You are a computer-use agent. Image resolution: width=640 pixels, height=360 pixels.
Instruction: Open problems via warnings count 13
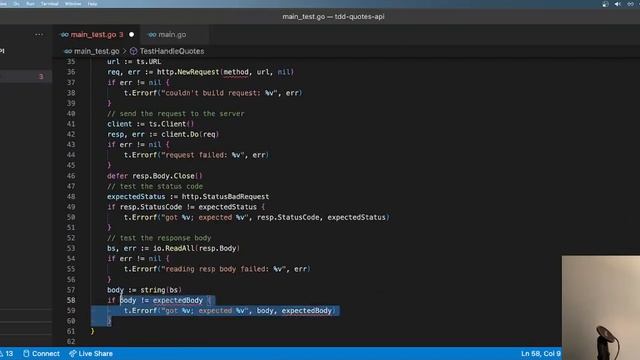click(7, 353)
